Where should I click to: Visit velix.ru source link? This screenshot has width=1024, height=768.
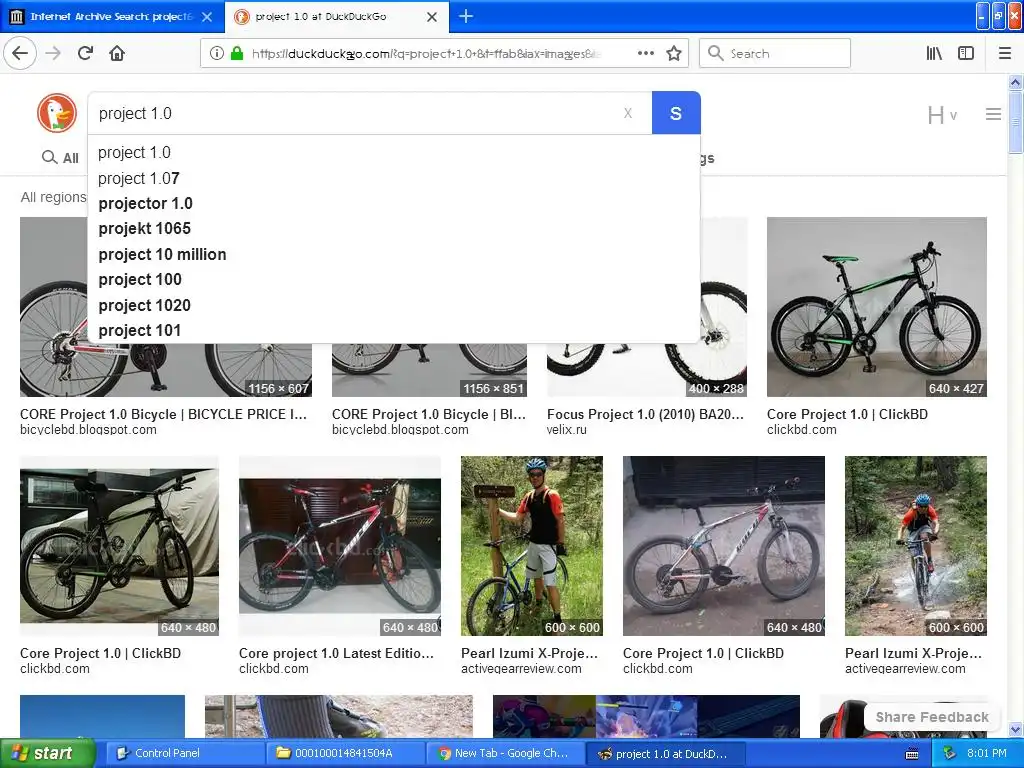(x=567, y=430)
